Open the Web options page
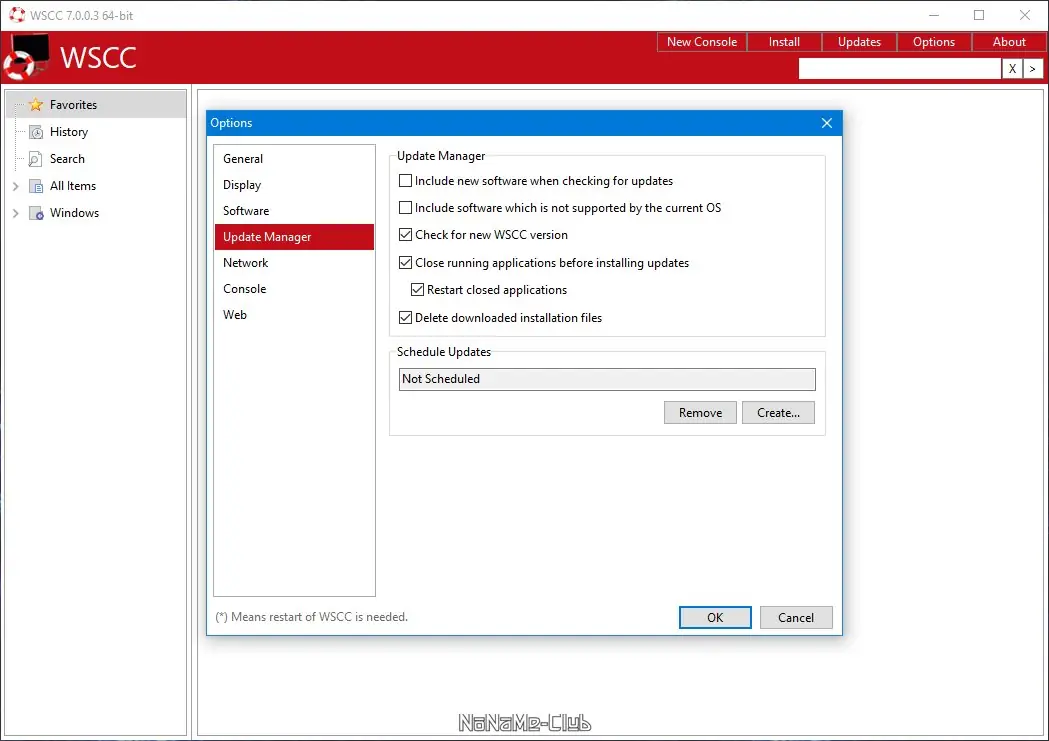This screenshot has height=741, width=1049. pyautogui.click(x=294, y=315)
